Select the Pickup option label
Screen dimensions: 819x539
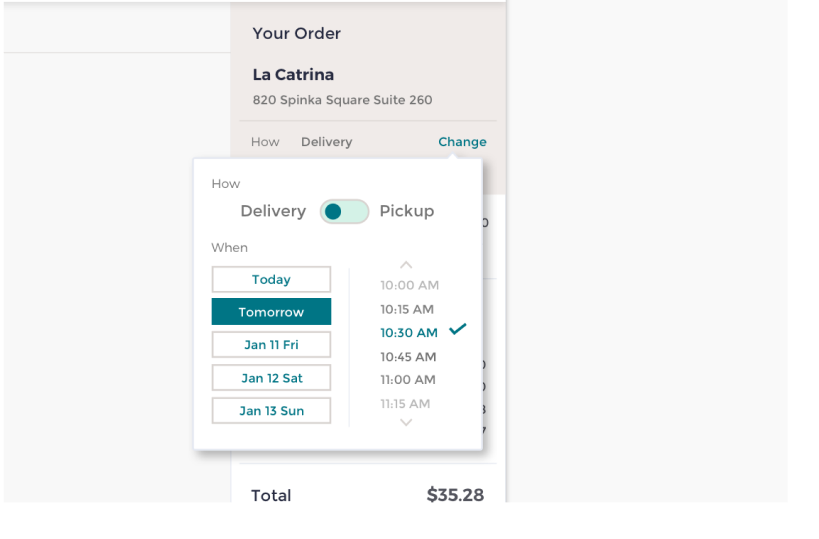click(x=407, y=211)
